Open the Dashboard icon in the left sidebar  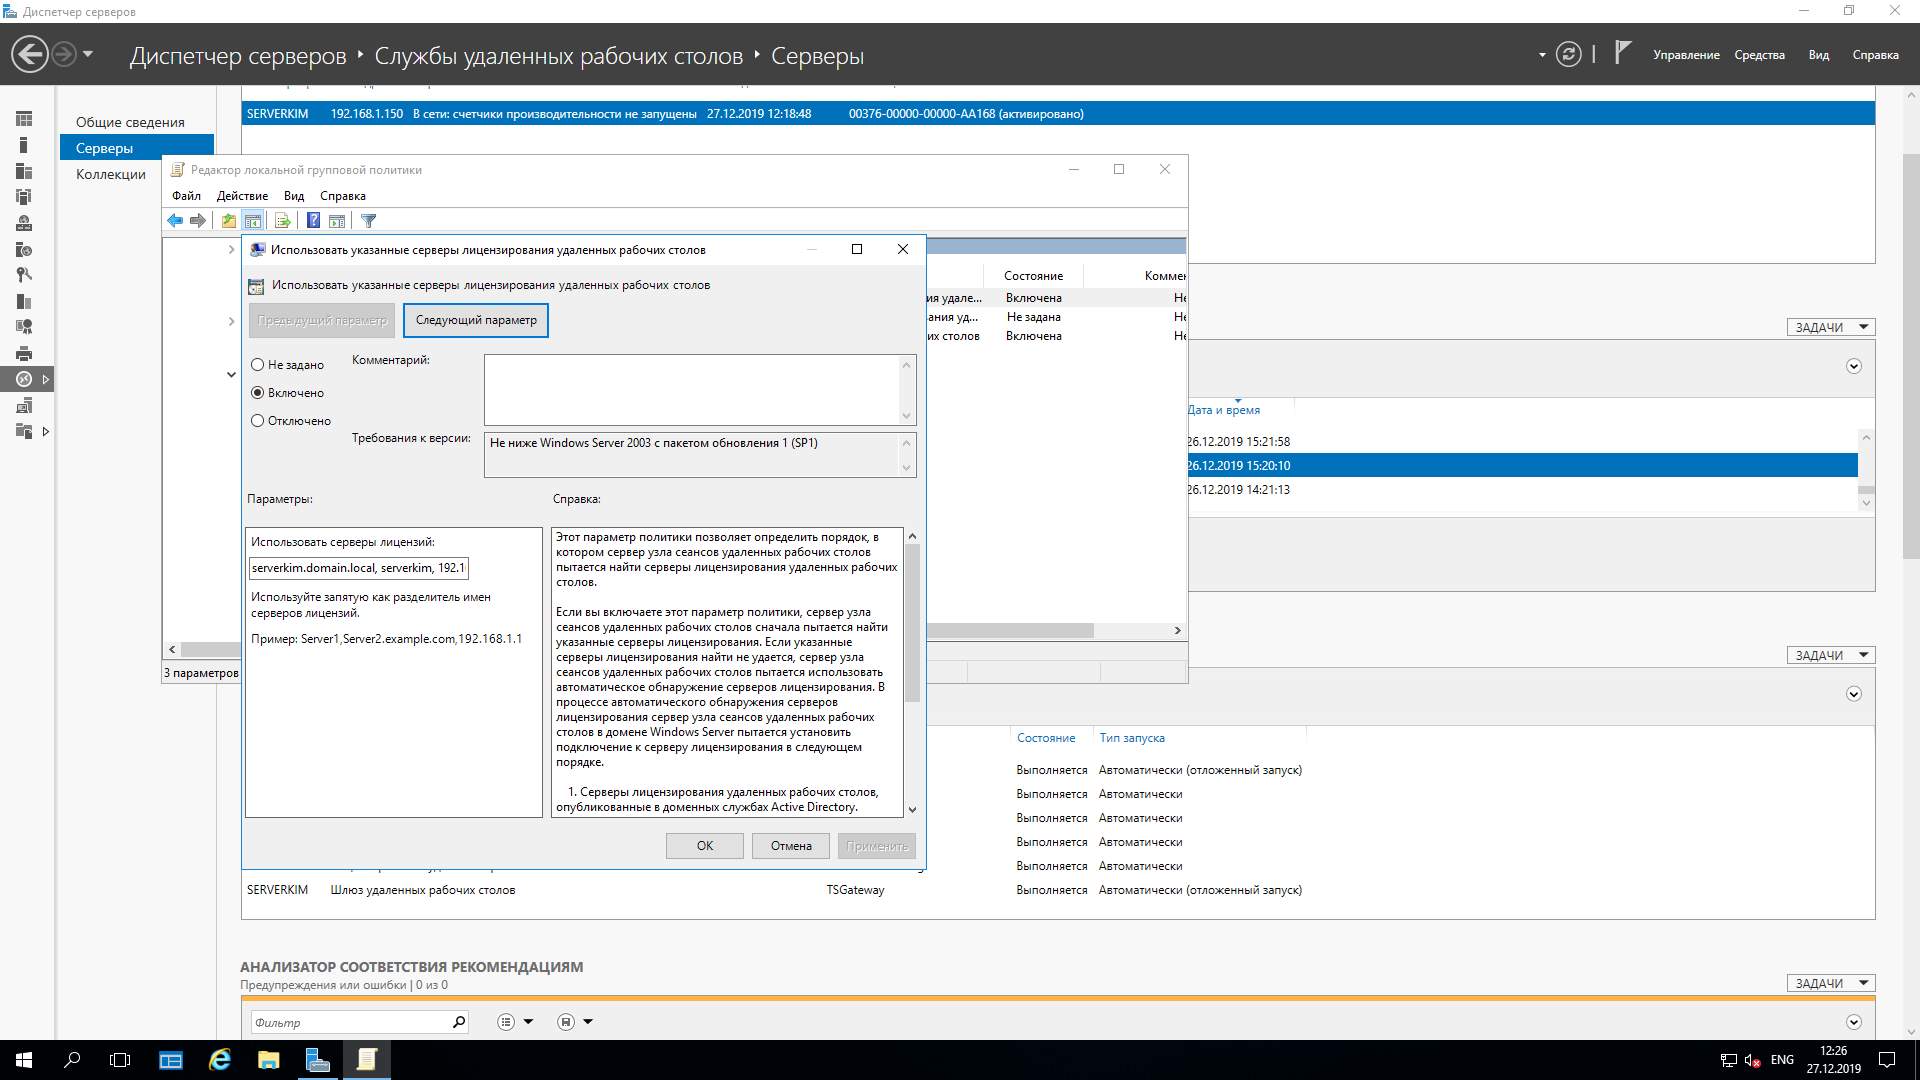coord(24,119)
